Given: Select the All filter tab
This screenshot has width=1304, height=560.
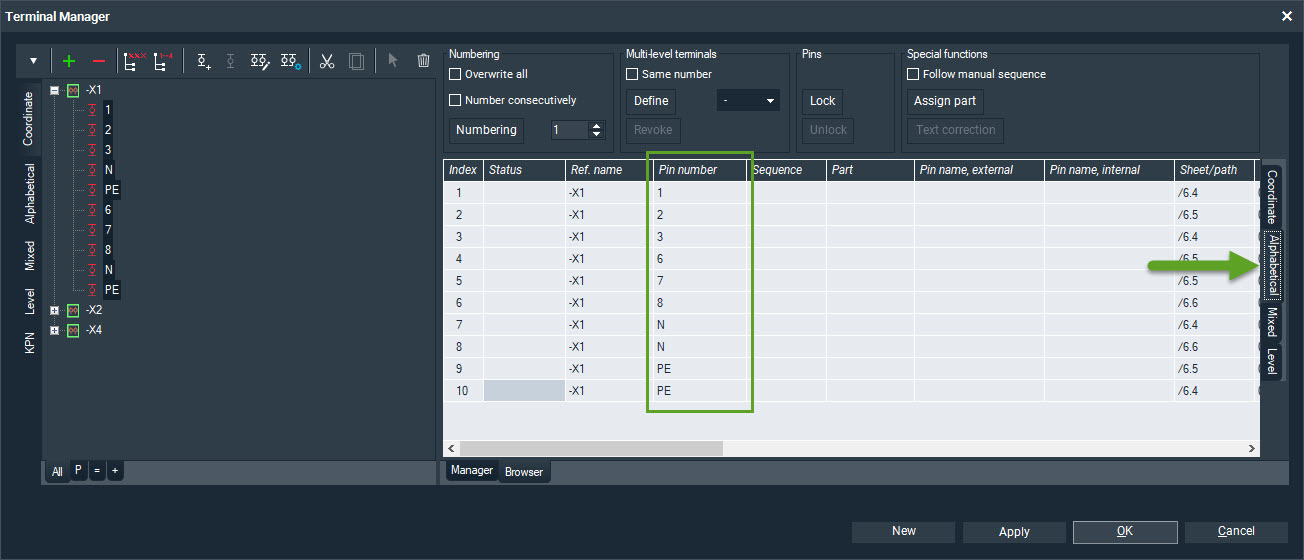Looking at the screenshot, I should click(x=57, y=471).
